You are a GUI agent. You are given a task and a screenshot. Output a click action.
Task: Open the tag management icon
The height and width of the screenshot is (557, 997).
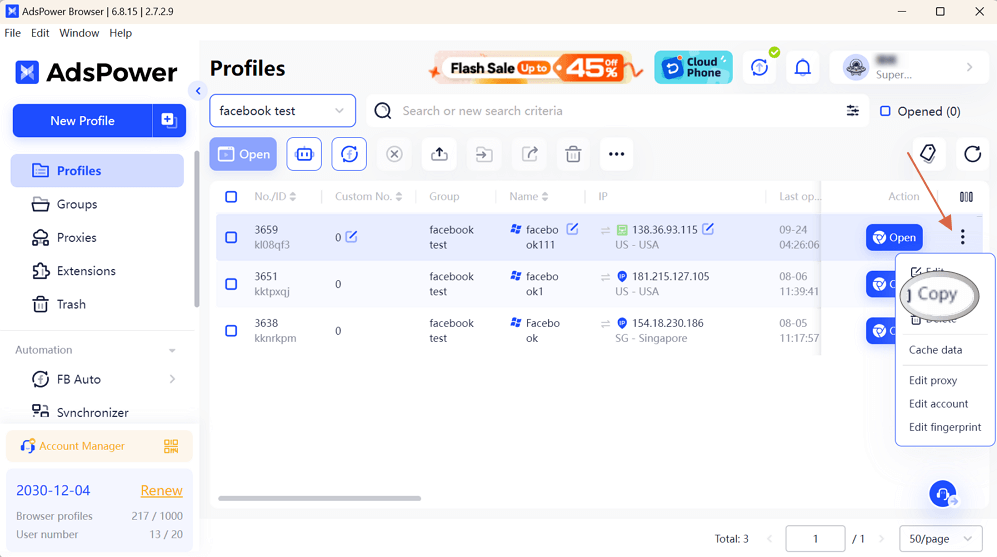point(928,153)
